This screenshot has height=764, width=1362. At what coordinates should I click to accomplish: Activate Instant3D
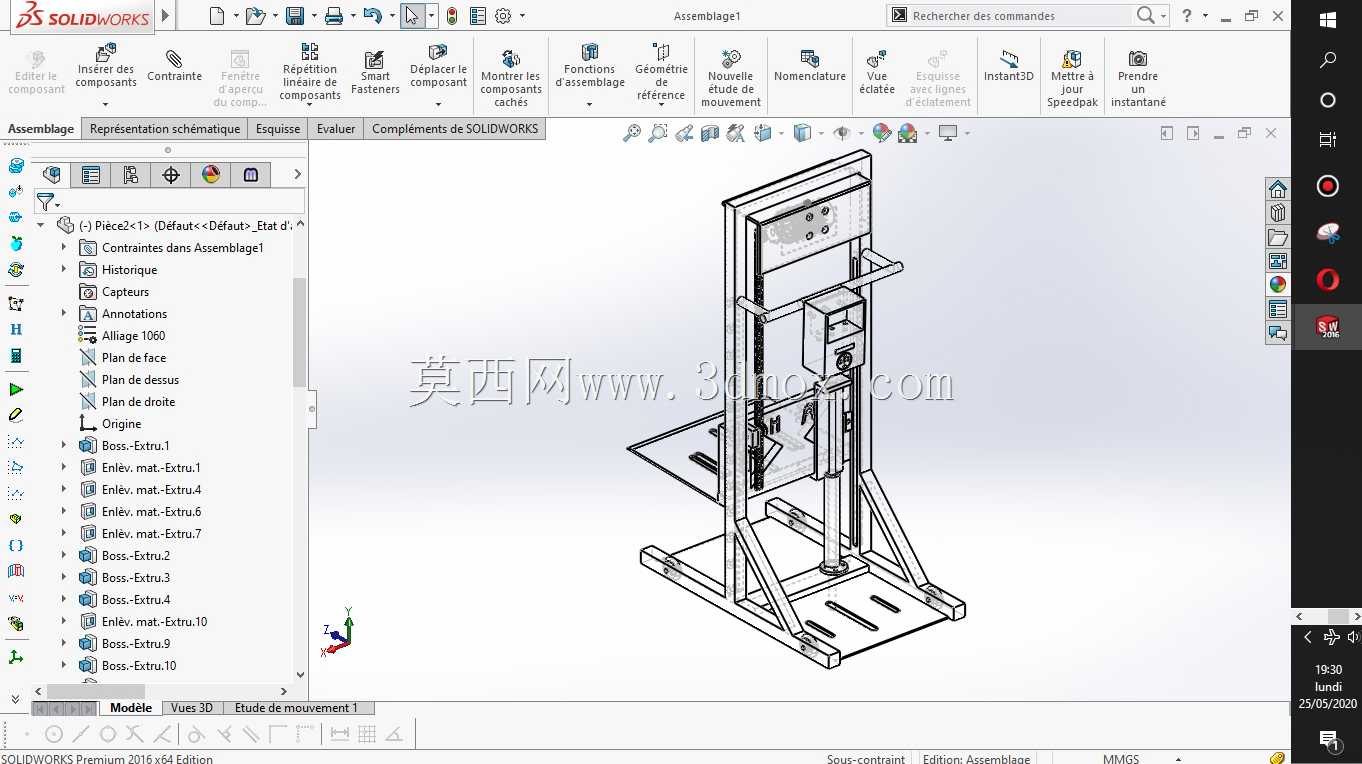click(1009, 68)
